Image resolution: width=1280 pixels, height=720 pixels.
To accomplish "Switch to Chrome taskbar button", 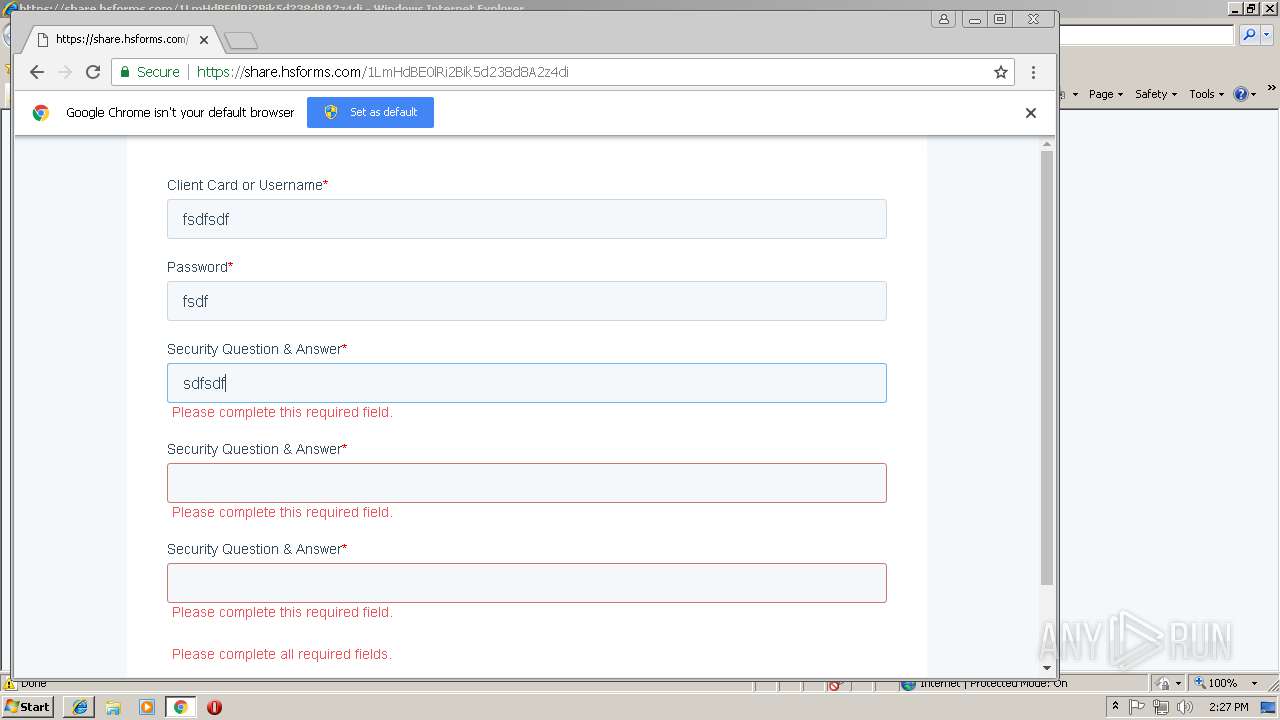I will tap(181, 707).
